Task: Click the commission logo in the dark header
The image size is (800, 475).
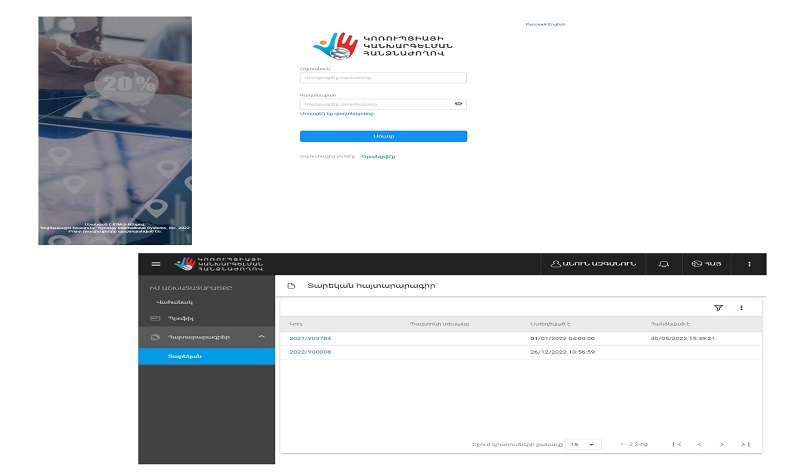Action: 218,264
